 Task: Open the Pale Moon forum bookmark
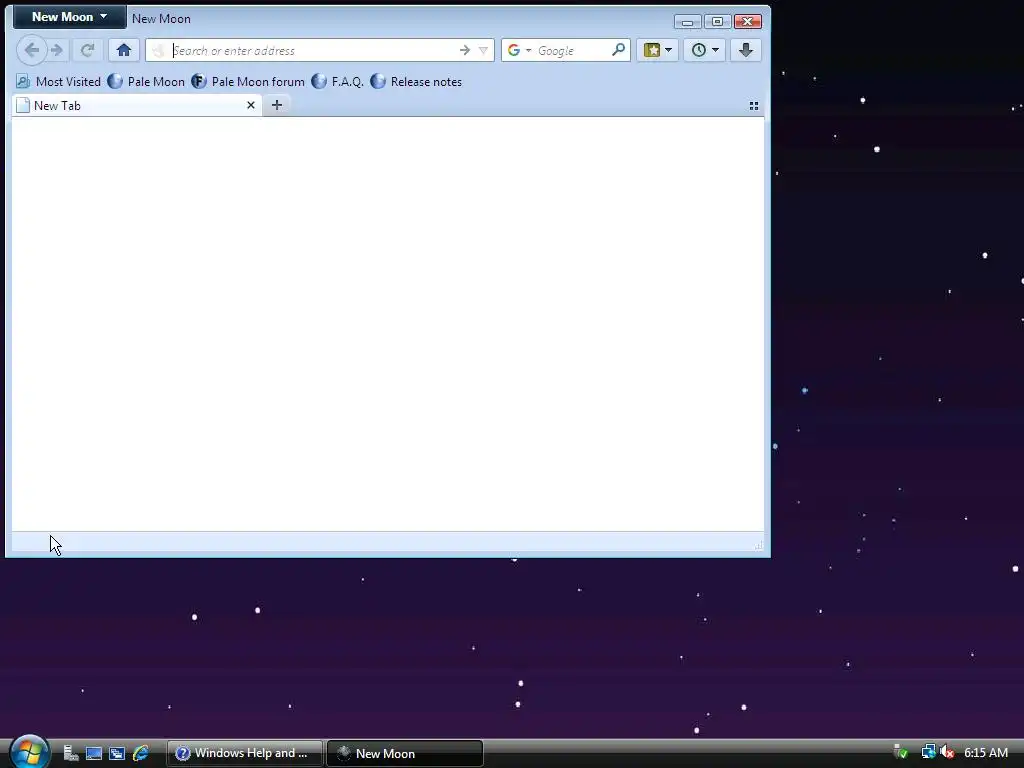[248, 82]
